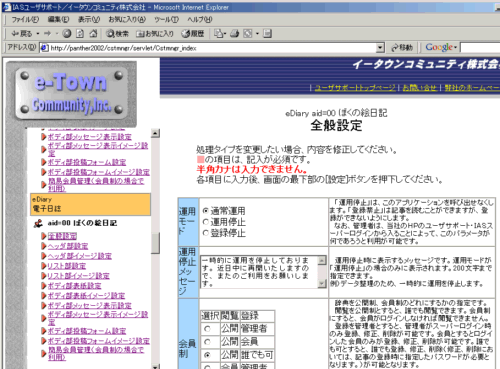The height and width of the screenshot is (369, 500).
Task: Select the 通常運用 radio button
Action: pyautogui.click(x=206, y=211)
